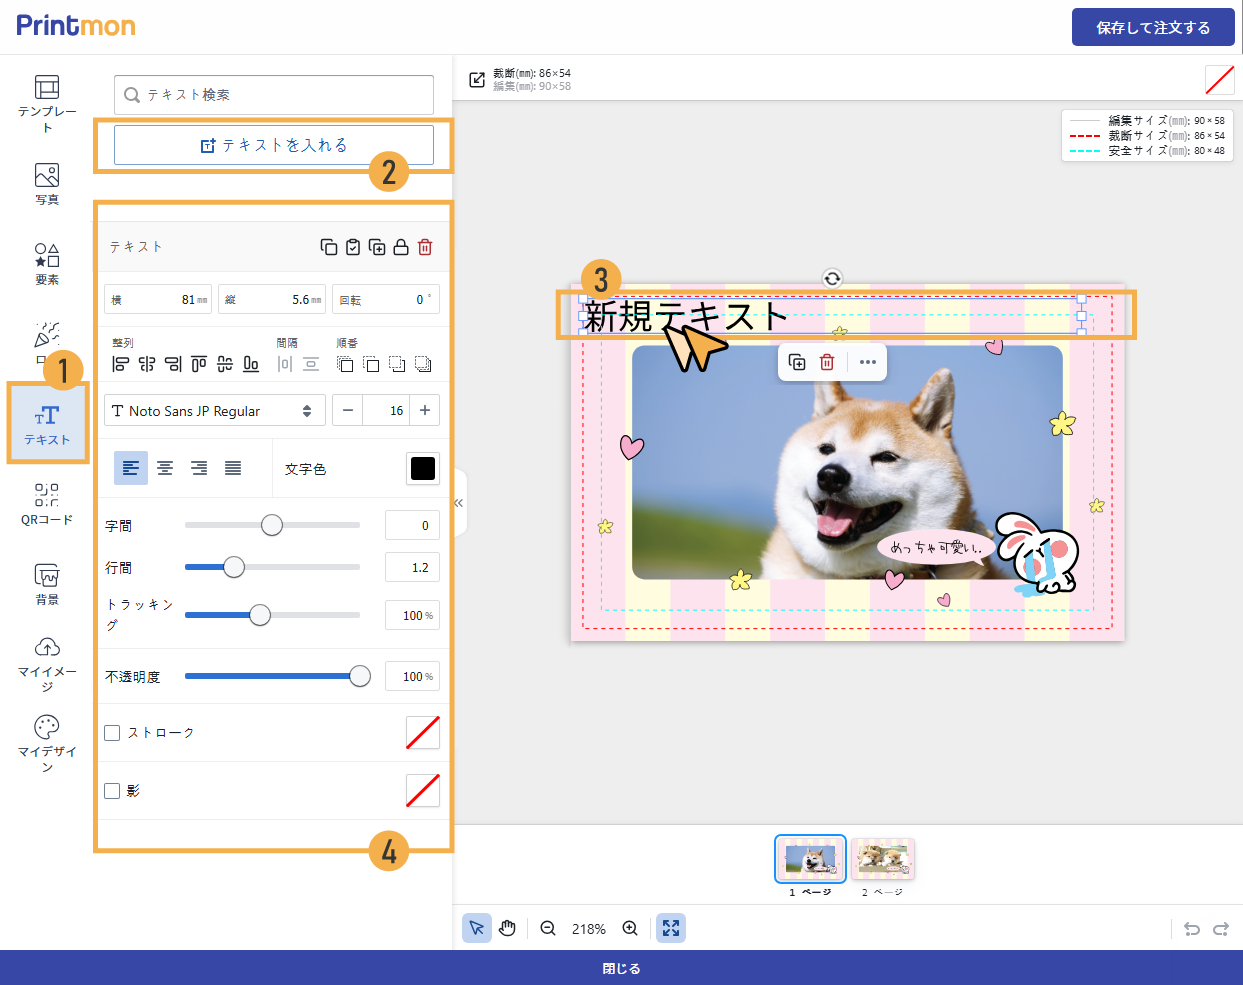1243x985 pixels.
Task: Open the QRコード sidebar tool
Action: click(47, 504)
